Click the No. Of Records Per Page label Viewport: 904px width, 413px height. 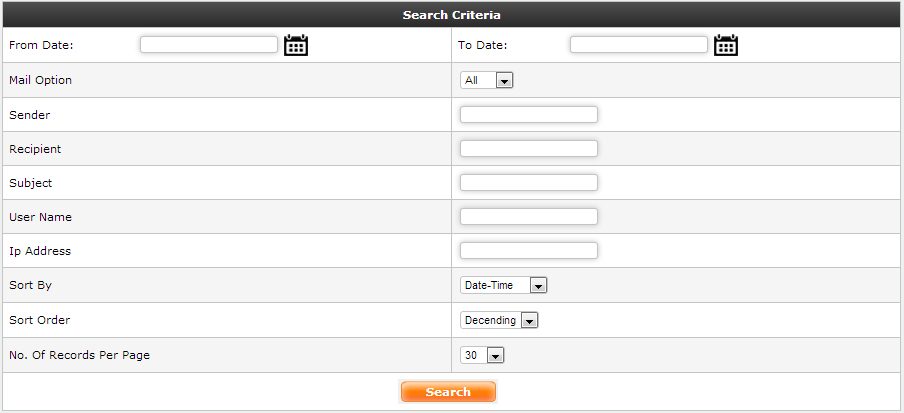79,355
